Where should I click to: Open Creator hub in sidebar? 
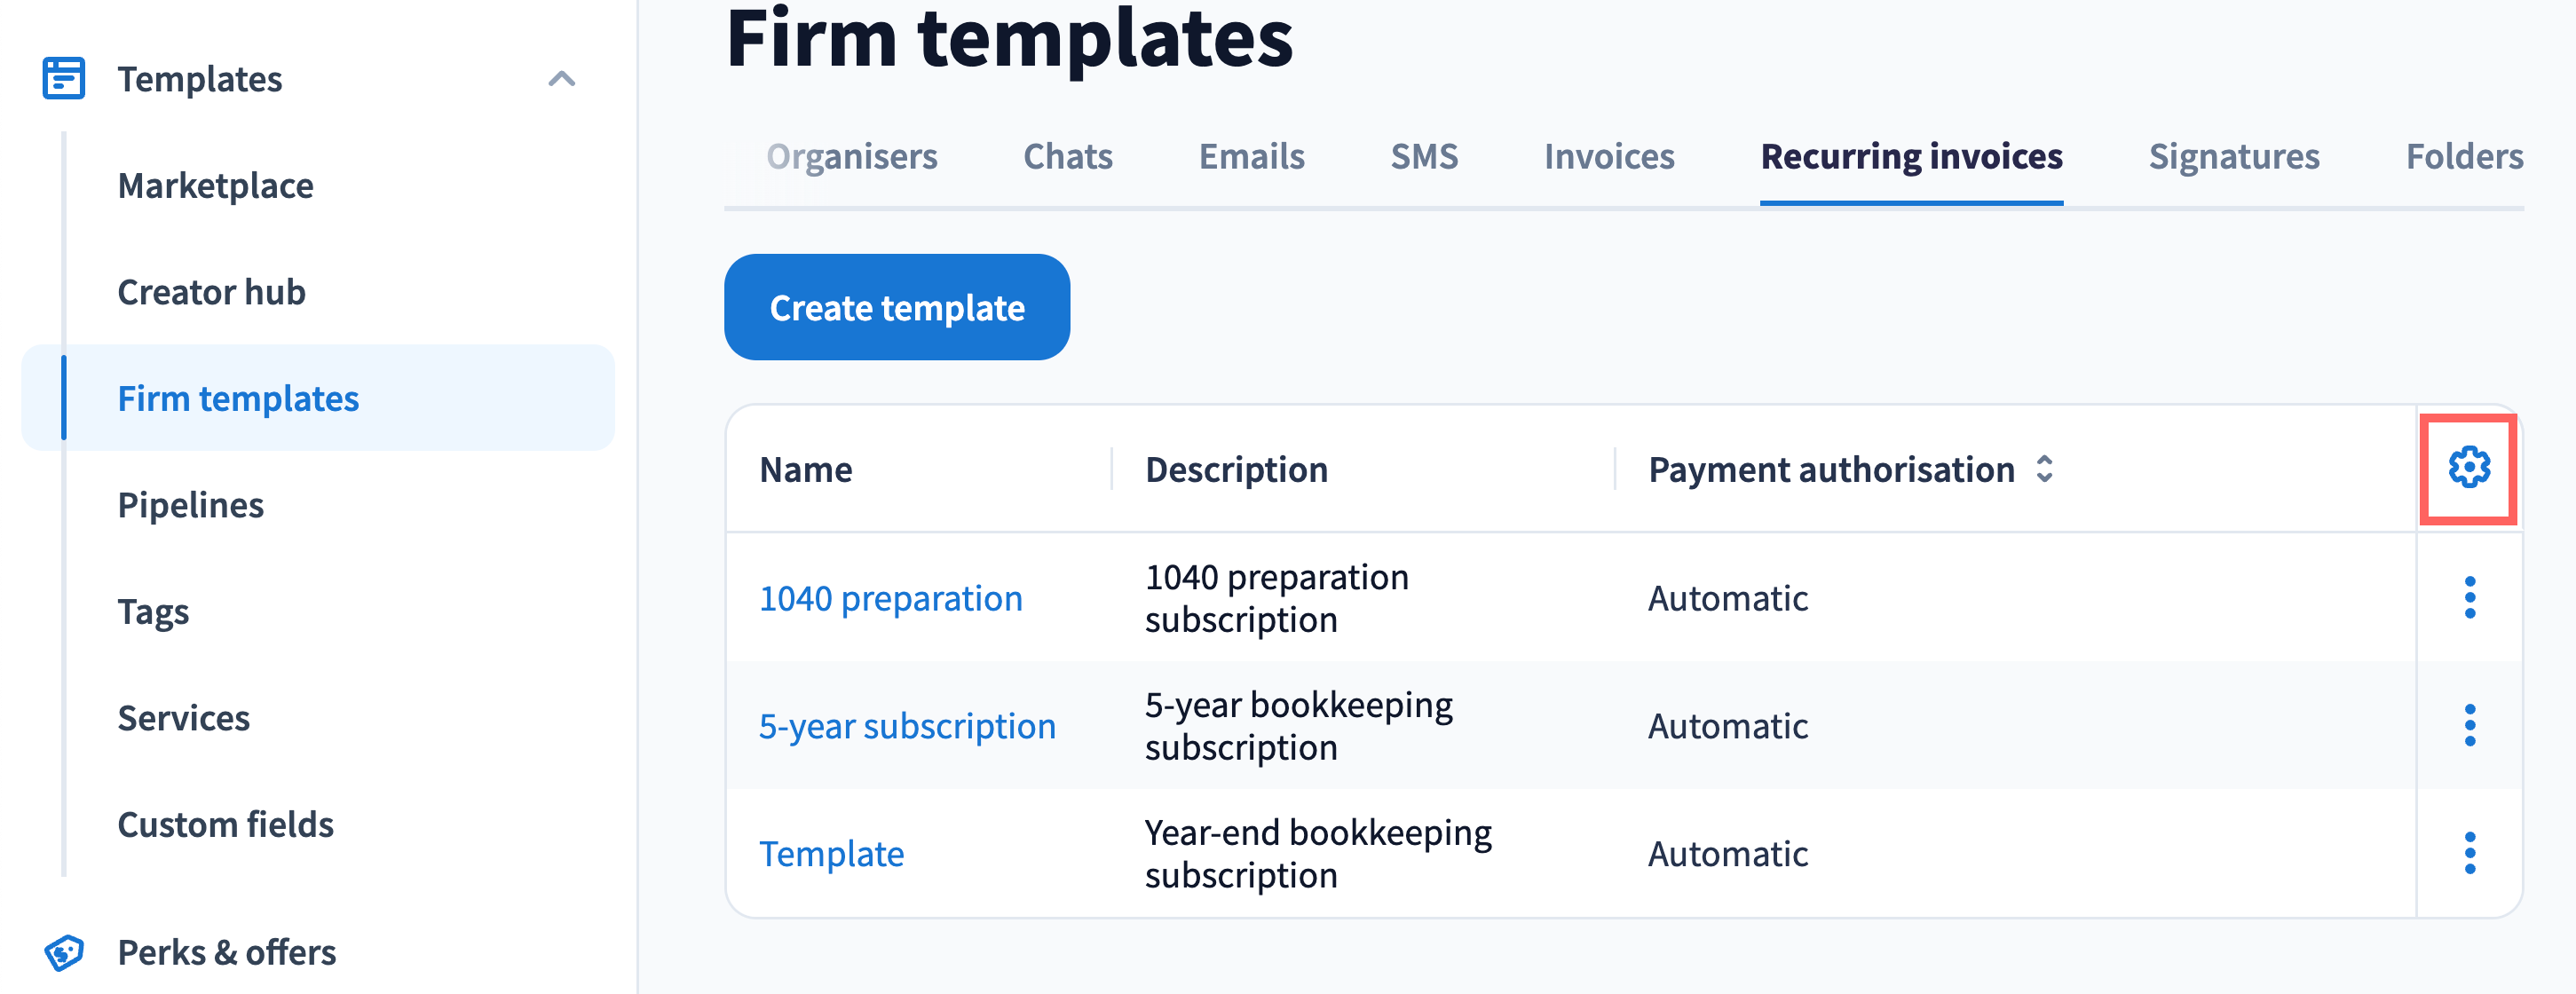(x=211, y=292)
